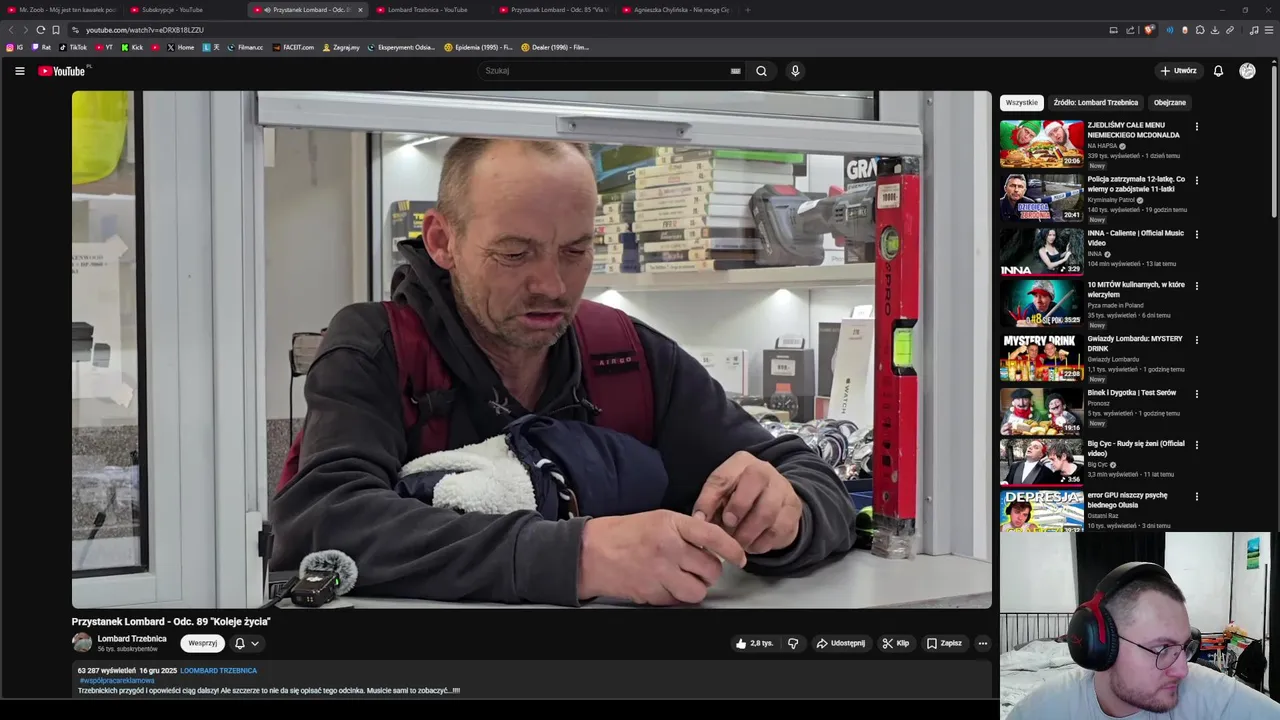Bookmark this page in the address bar
This screenshot has height=720, width=1280.
(x=56, y=30)
